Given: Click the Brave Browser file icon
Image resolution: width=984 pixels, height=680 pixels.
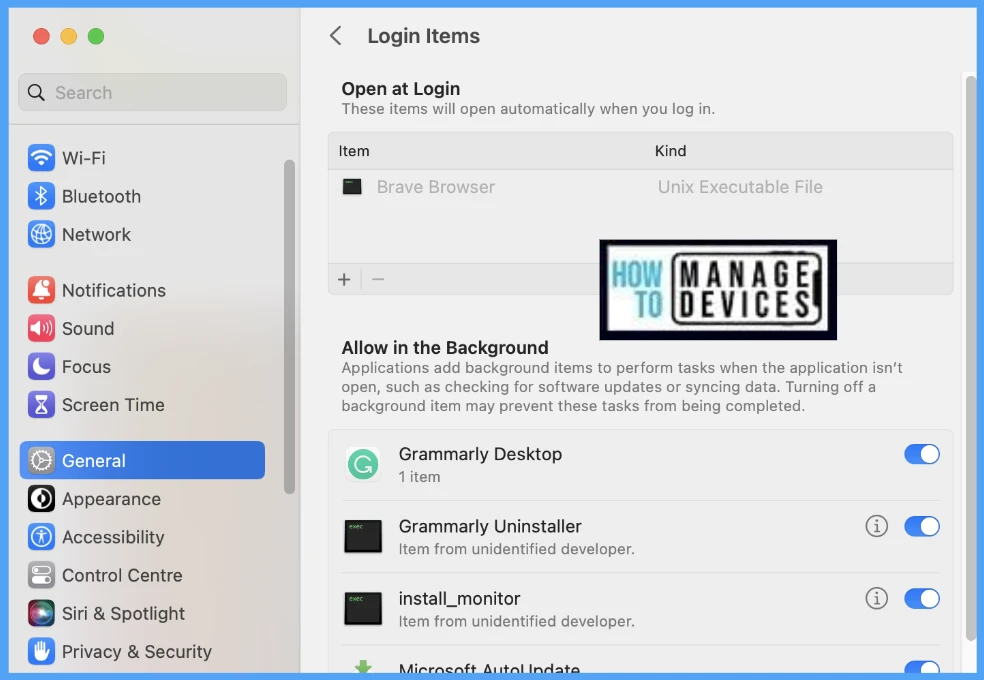Looking at the screenshot, I should click(352, 187).
